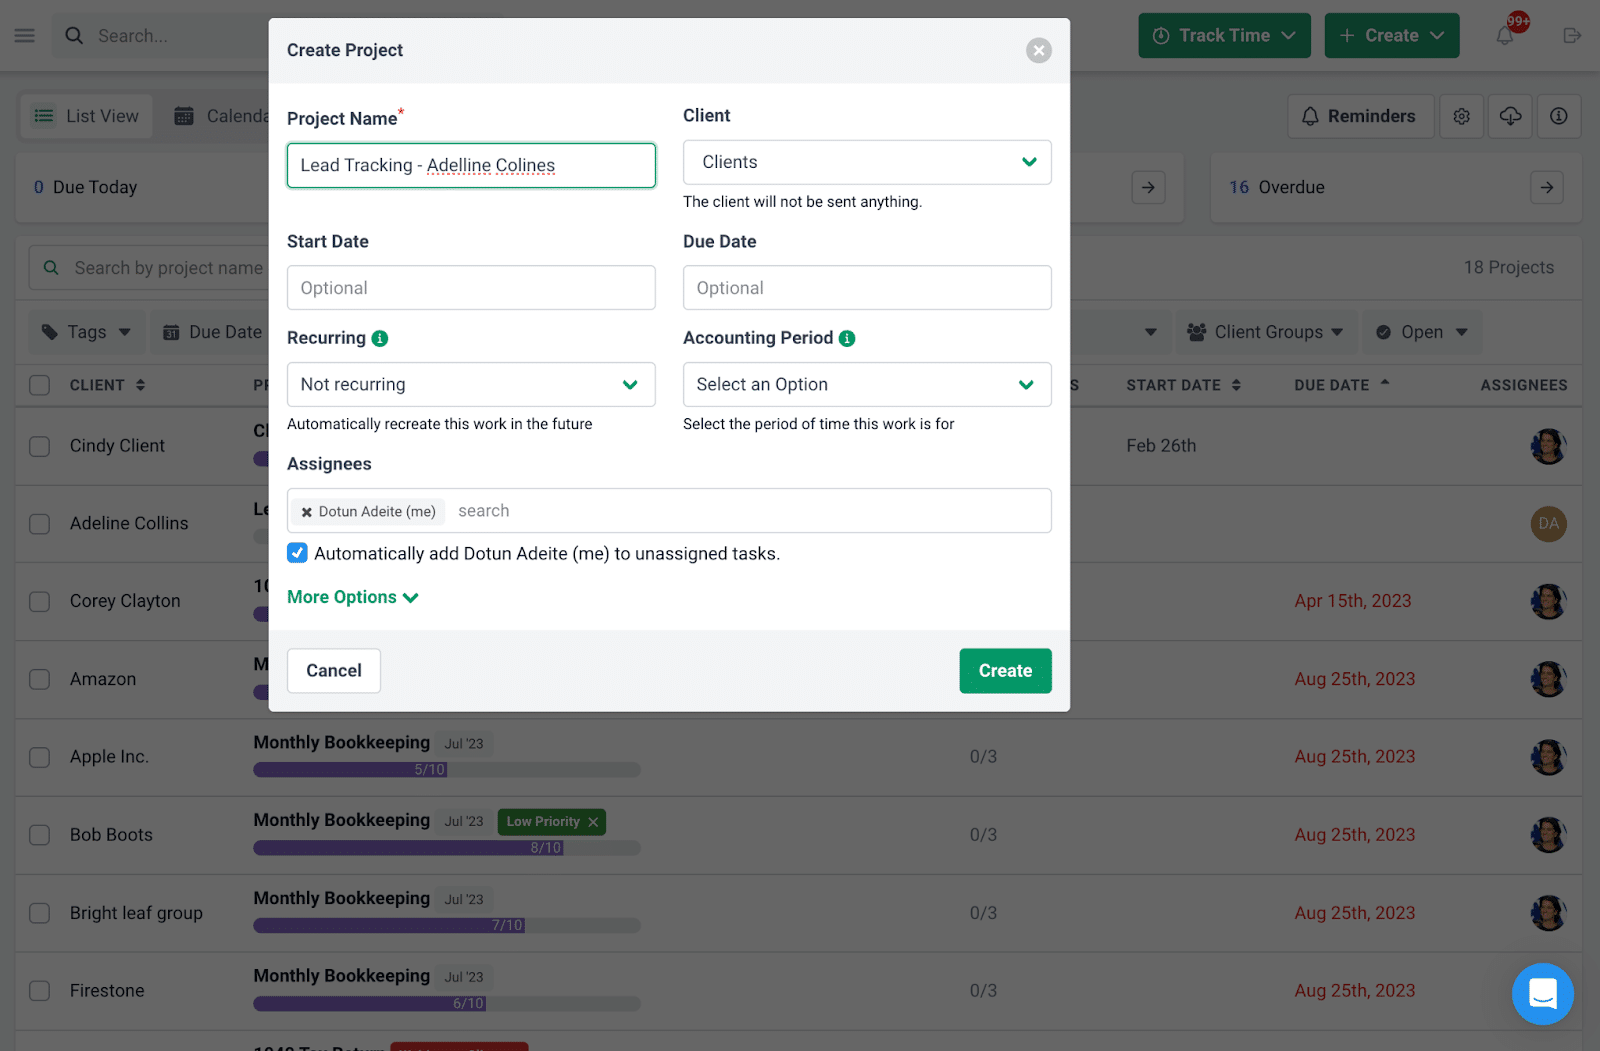Open the Create dropdown in top bar

pos(1392,36)
